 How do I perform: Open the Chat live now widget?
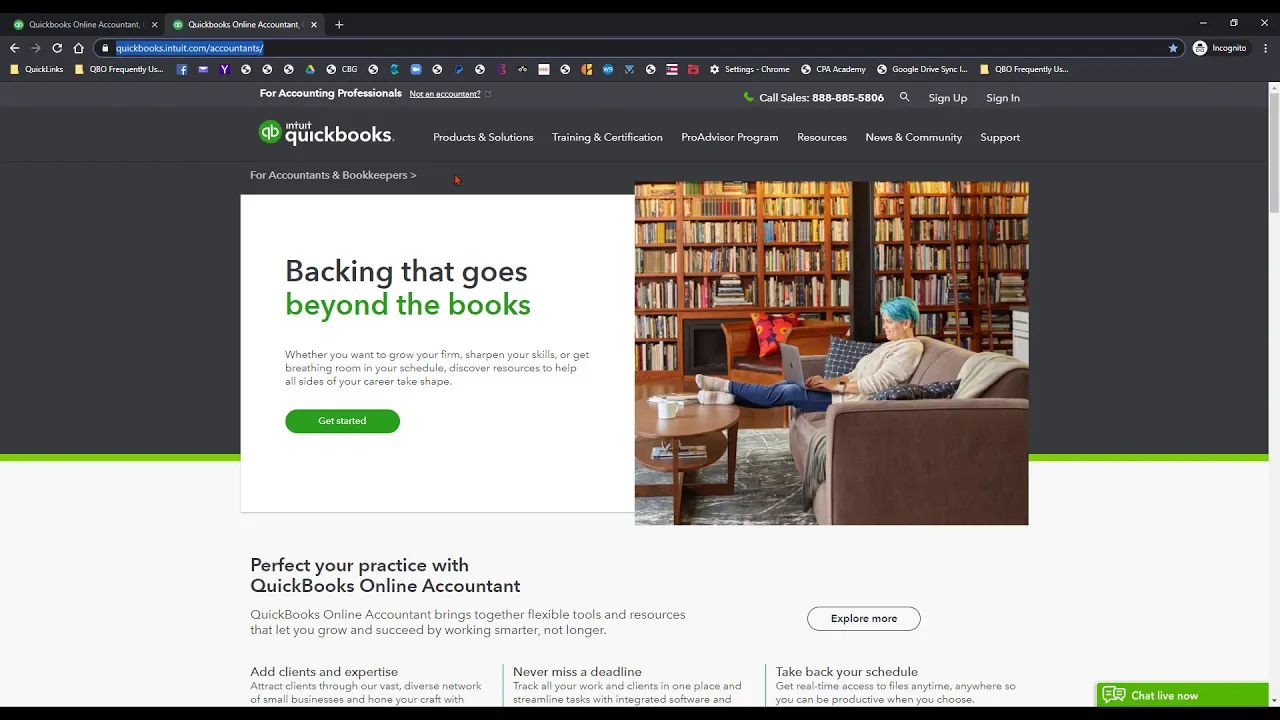pos(1183,695)
